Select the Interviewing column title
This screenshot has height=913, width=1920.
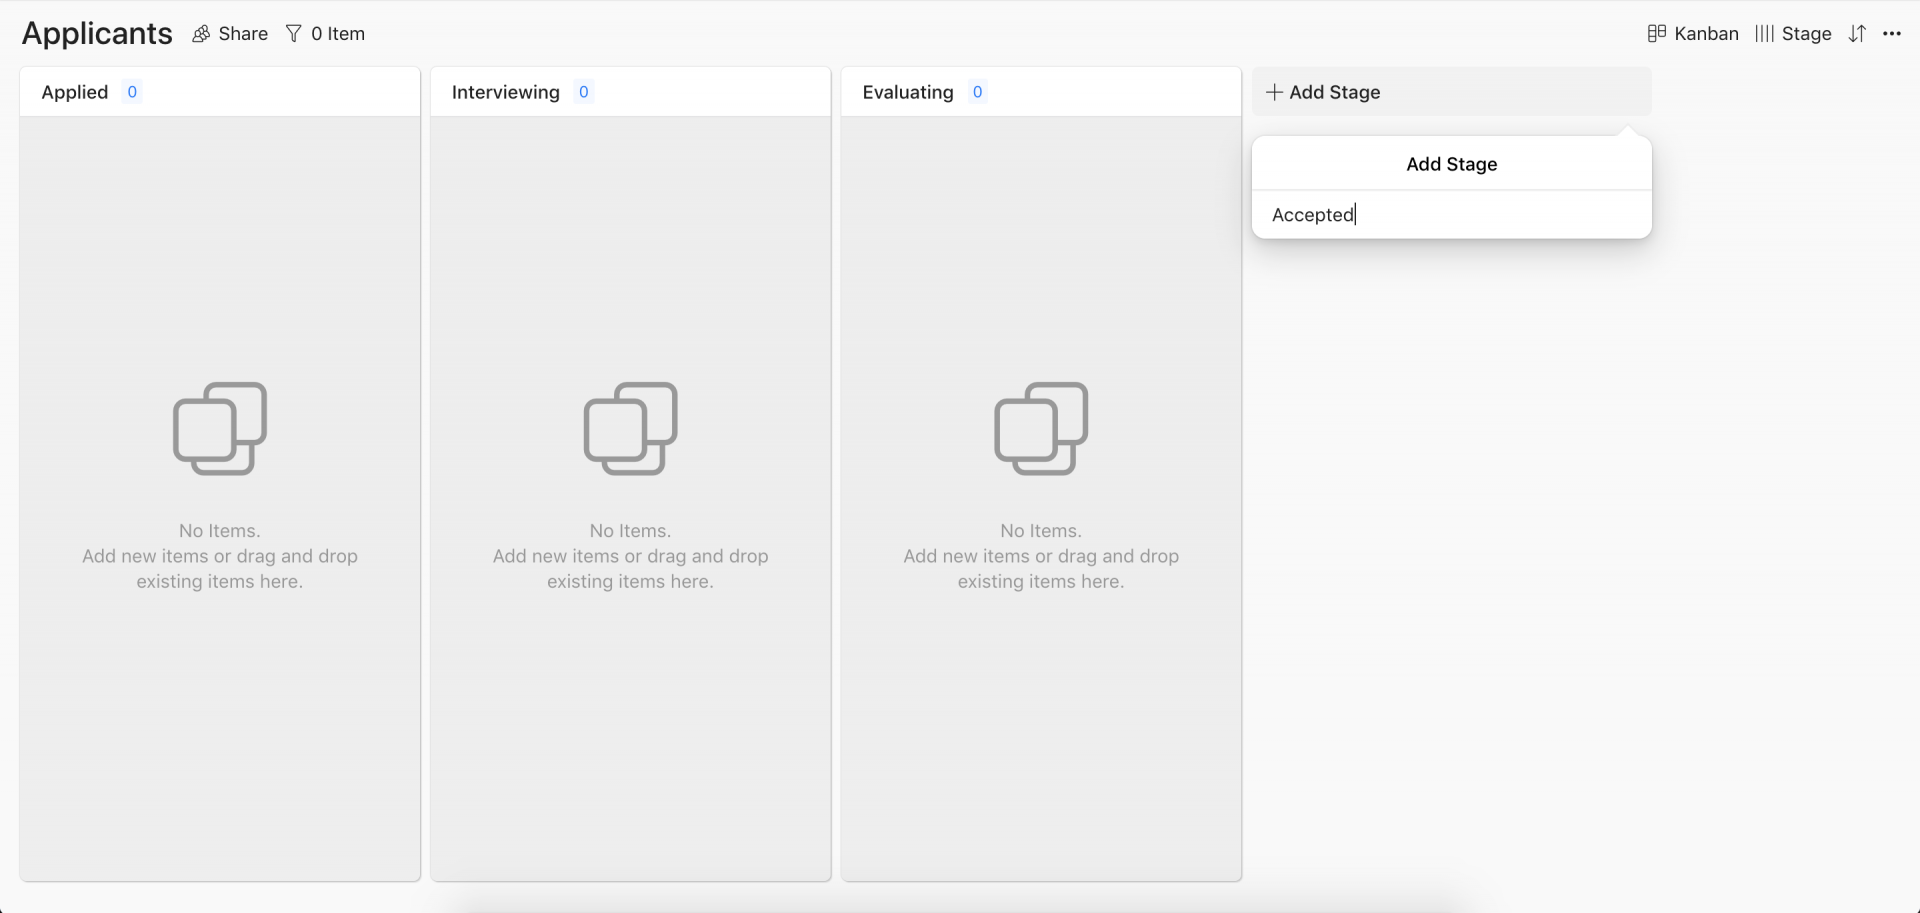(x=506, y=92)
